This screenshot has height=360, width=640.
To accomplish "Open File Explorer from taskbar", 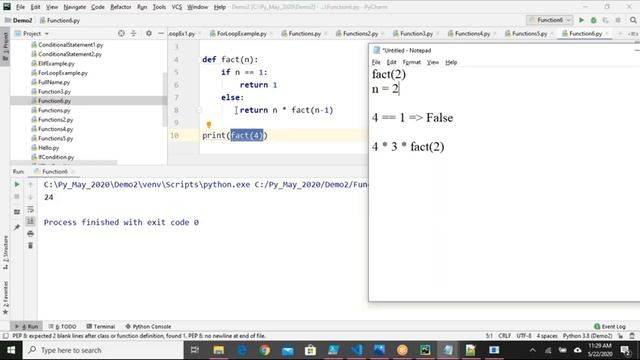I will tap(218, 350).
